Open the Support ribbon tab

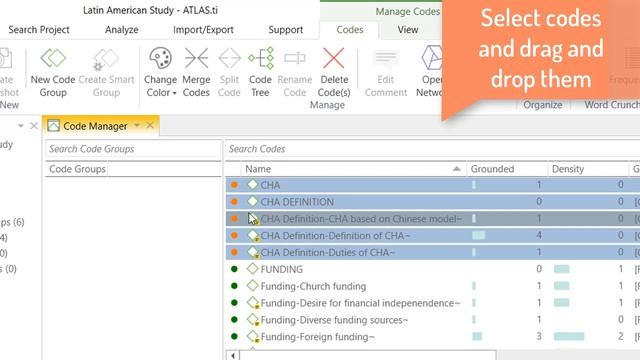(x=286, y=30)
